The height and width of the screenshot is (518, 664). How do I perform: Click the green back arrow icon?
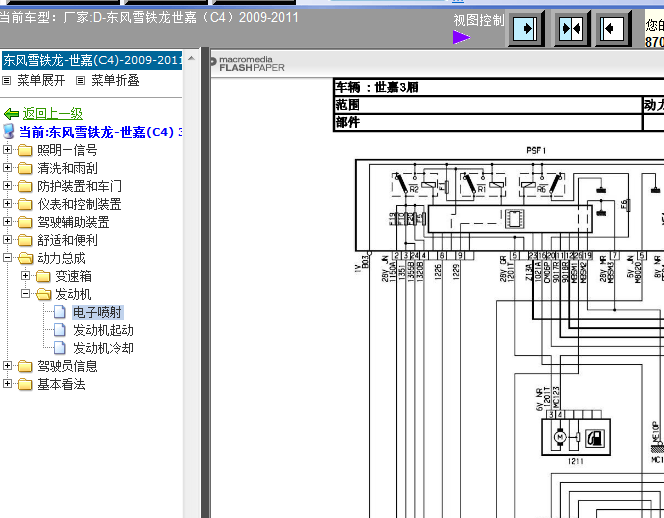[11, 114]
